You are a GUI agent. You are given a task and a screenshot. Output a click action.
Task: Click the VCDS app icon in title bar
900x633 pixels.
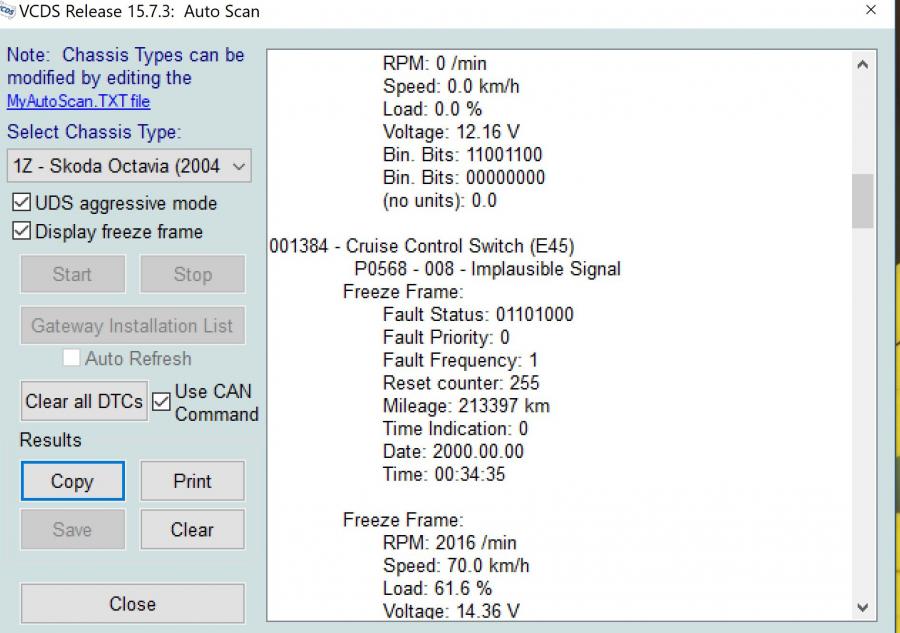pyautogui.click(x=9, y=10)
